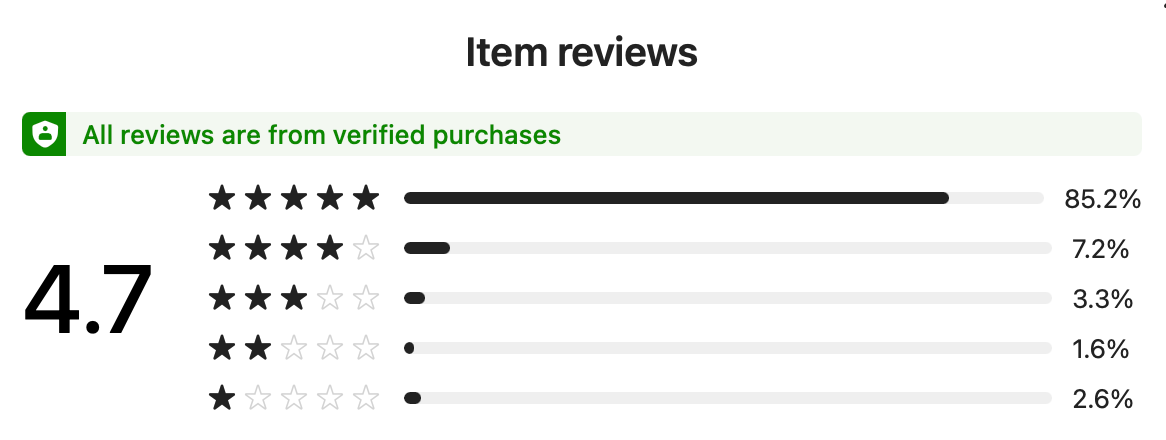Click the green verified purchase shield icon
This screenshot has width=1166, height=440.
point(44,135)
